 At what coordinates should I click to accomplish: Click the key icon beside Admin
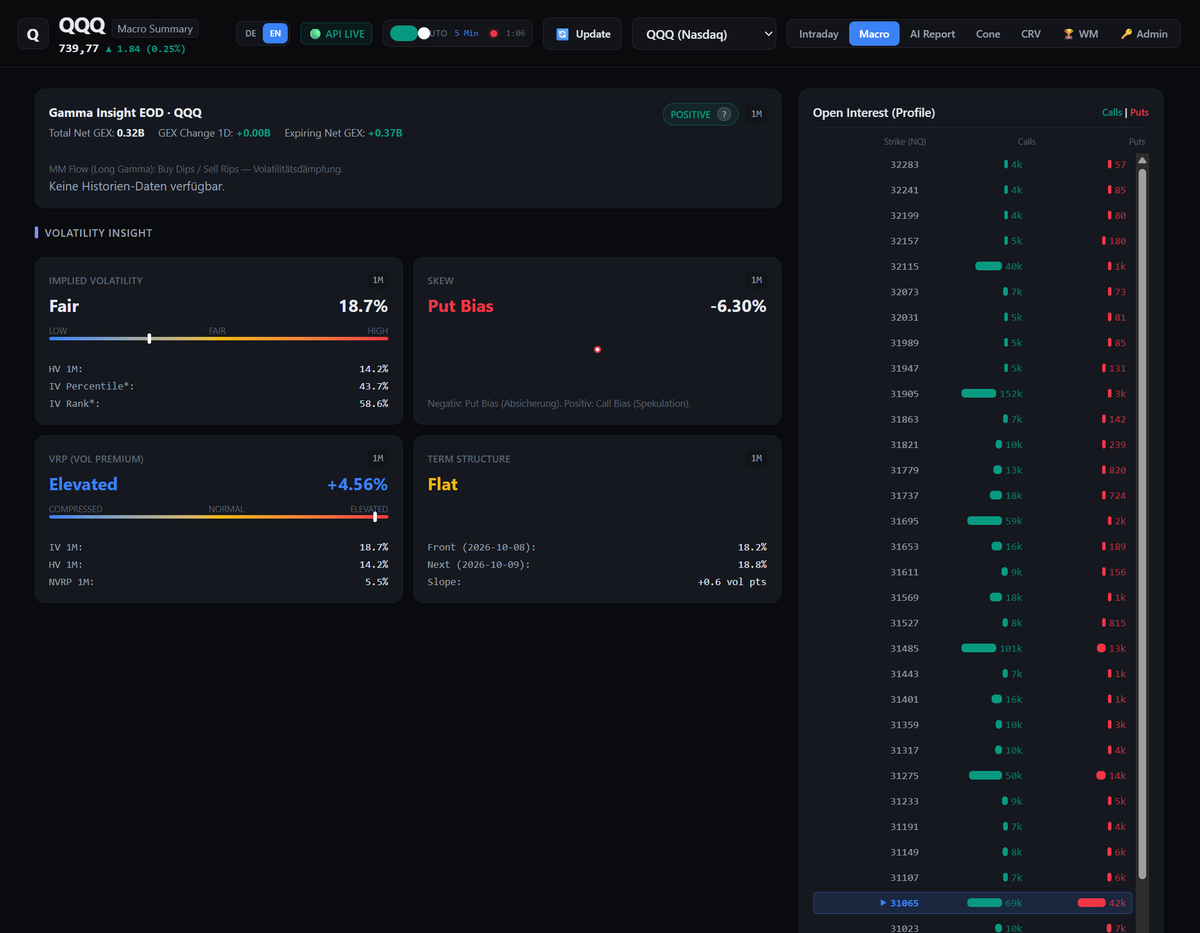click(x=1126, y=34)
